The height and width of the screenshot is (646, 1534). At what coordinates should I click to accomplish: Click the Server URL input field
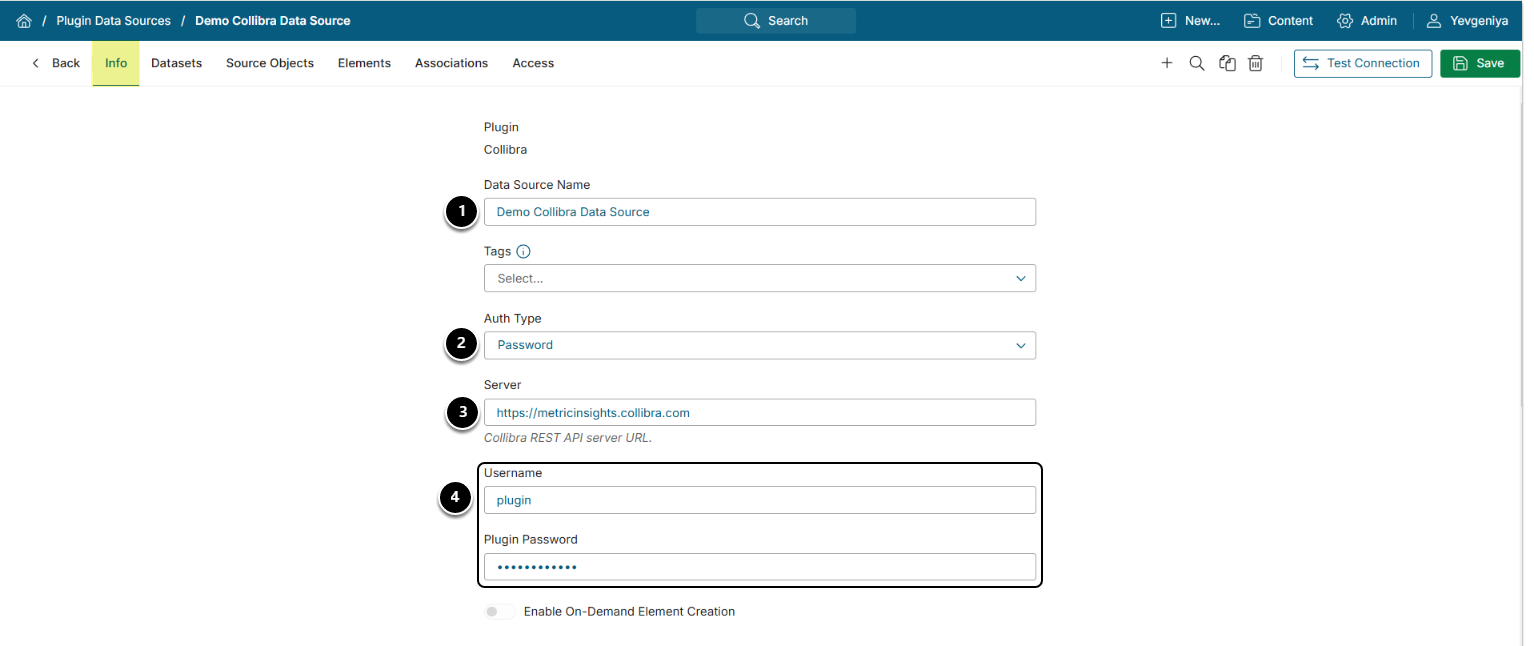point(759,412)
